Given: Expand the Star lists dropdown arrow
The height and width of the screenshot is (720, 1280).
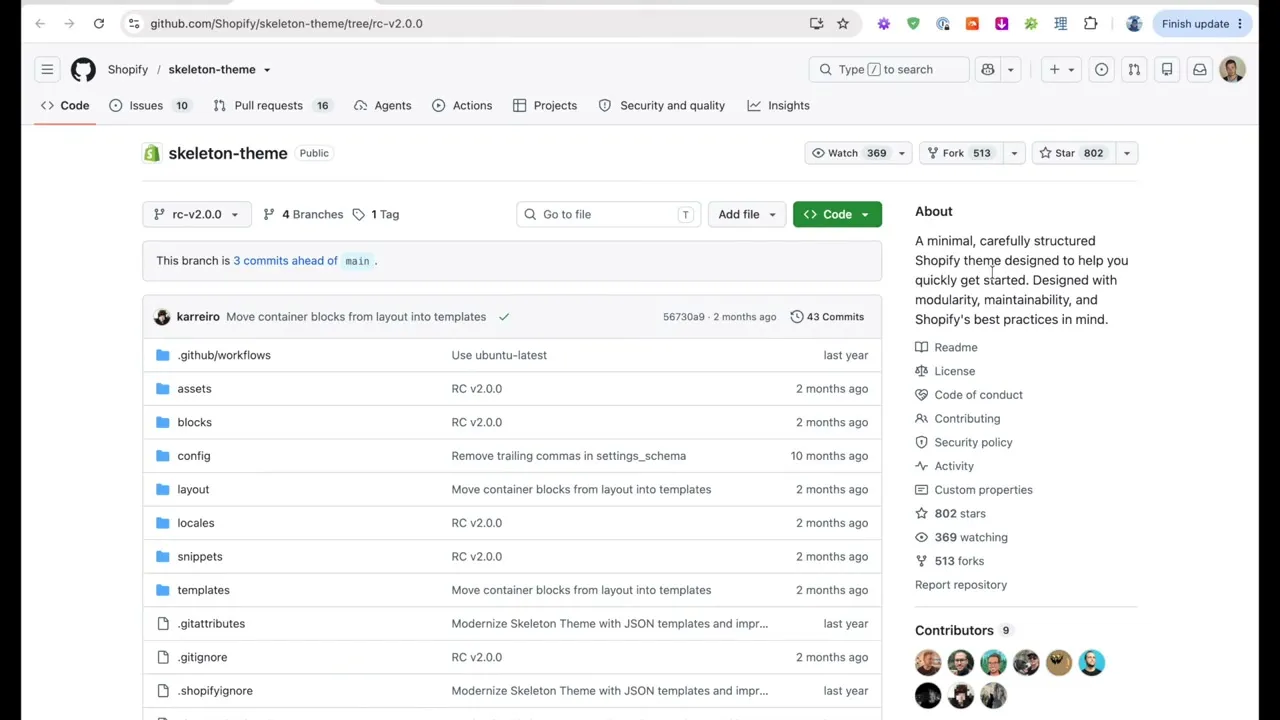Looking at the screenshot, I should click(x=1126, y=153).
